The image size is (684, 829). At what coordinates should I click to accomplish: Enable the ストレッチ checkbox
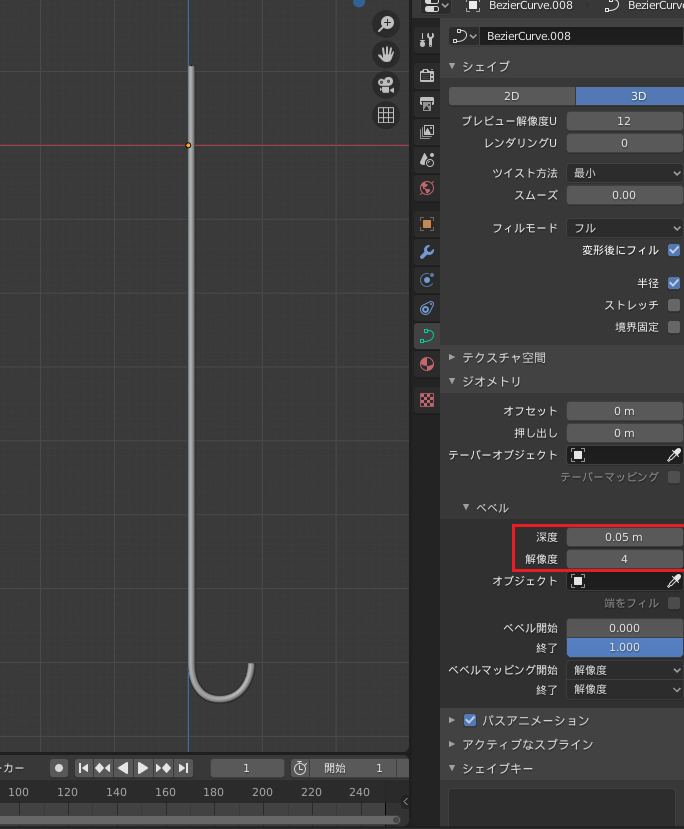(673, 305)
